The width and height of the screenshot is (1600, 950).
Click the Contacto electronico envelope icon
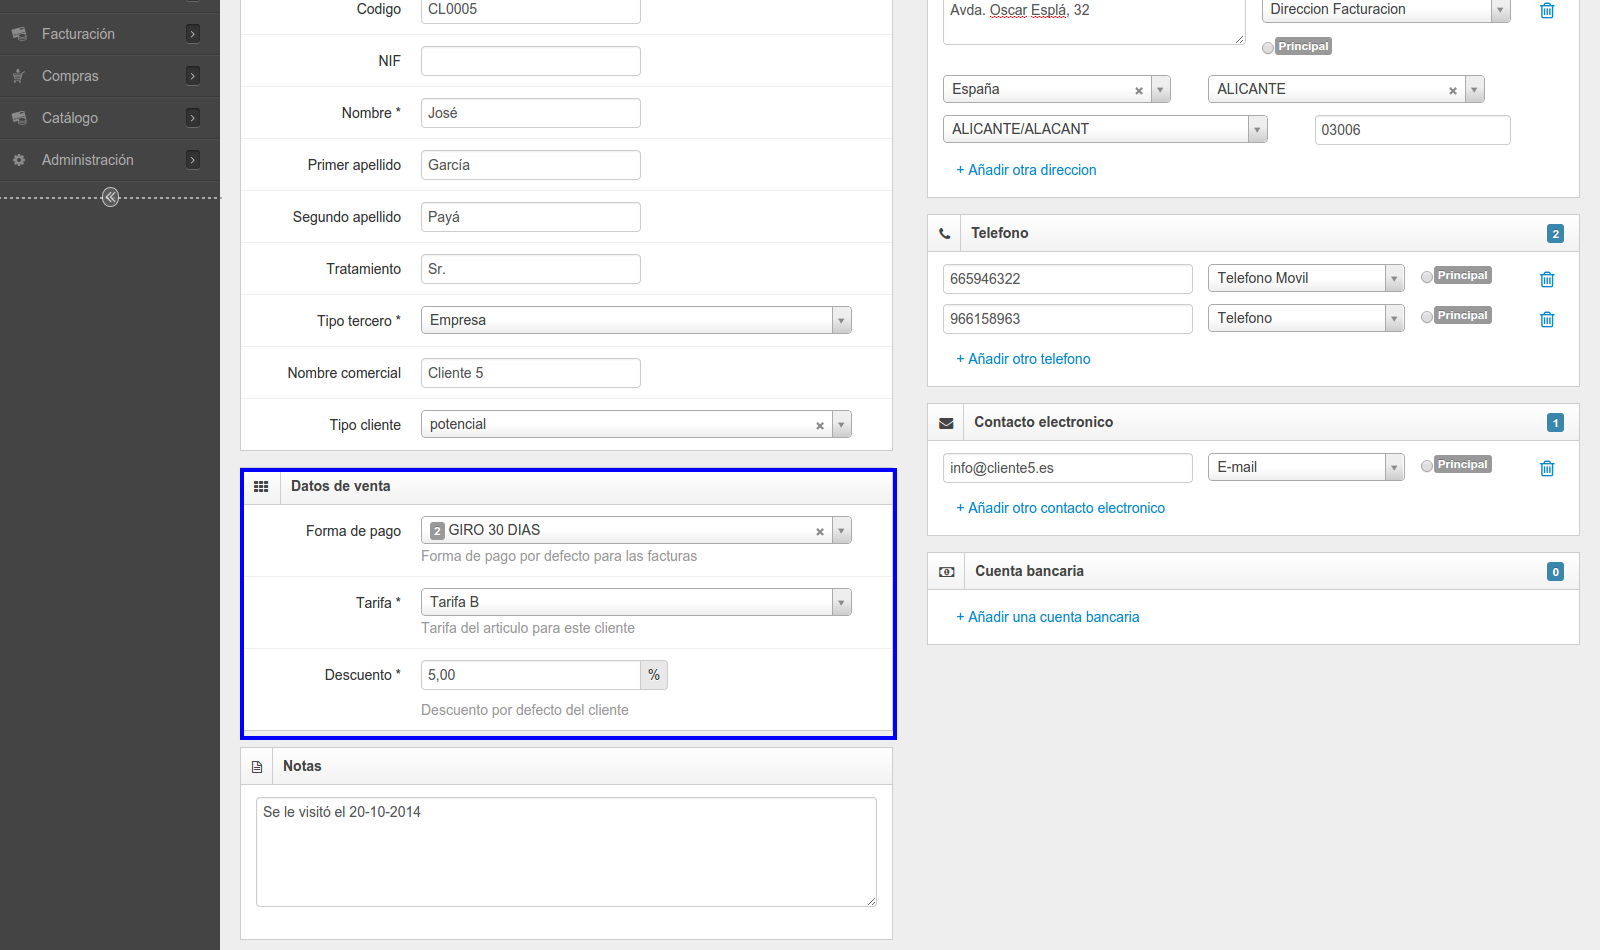(946, 423)
